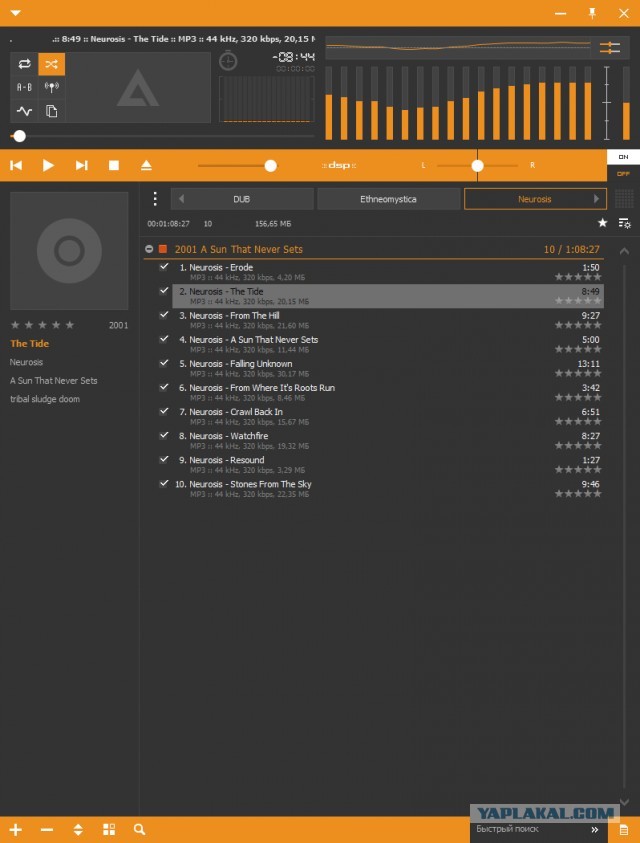Click The Tide title in info panel

click(x=30, y=344)
